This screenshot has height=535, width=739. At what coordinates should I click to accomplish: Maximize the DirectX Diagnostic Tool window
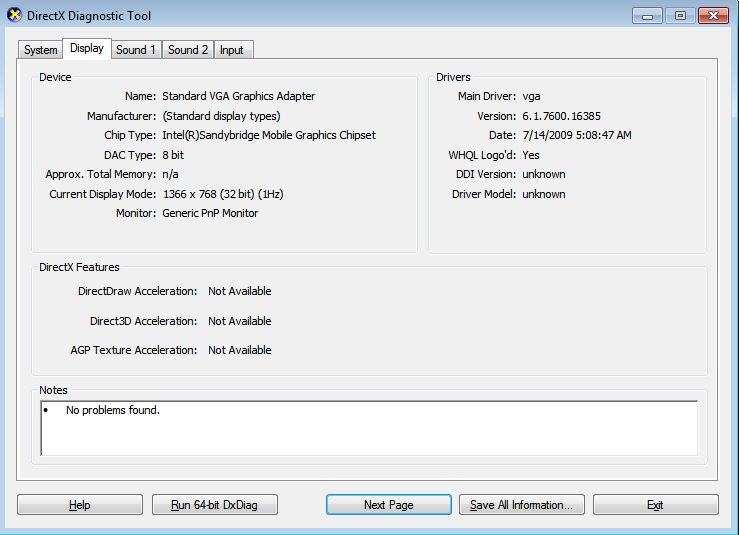680,16
